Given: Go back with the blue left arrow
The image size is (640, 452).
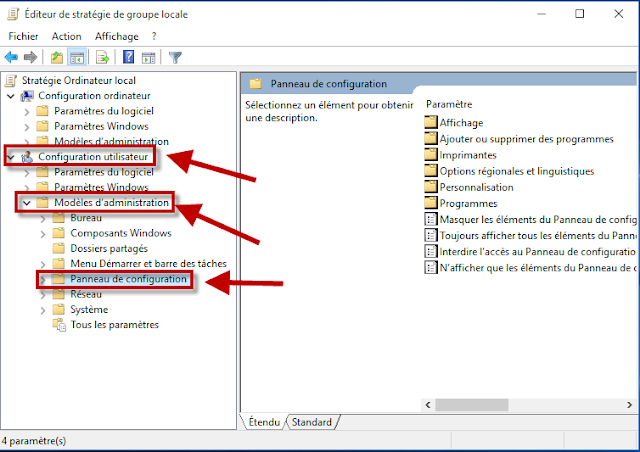Looking at the screenshot, I should [11, 58].
